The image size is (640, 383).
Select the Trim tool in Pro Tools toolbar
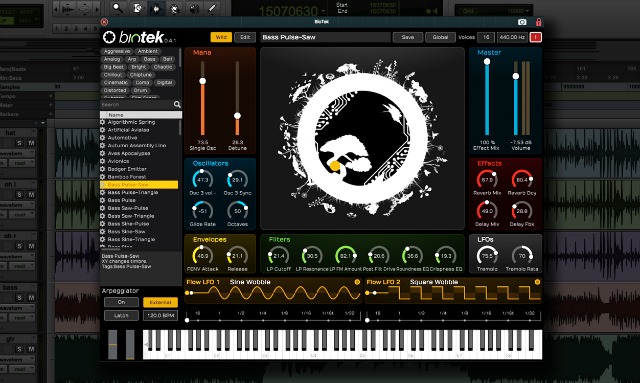pos(137,8)
